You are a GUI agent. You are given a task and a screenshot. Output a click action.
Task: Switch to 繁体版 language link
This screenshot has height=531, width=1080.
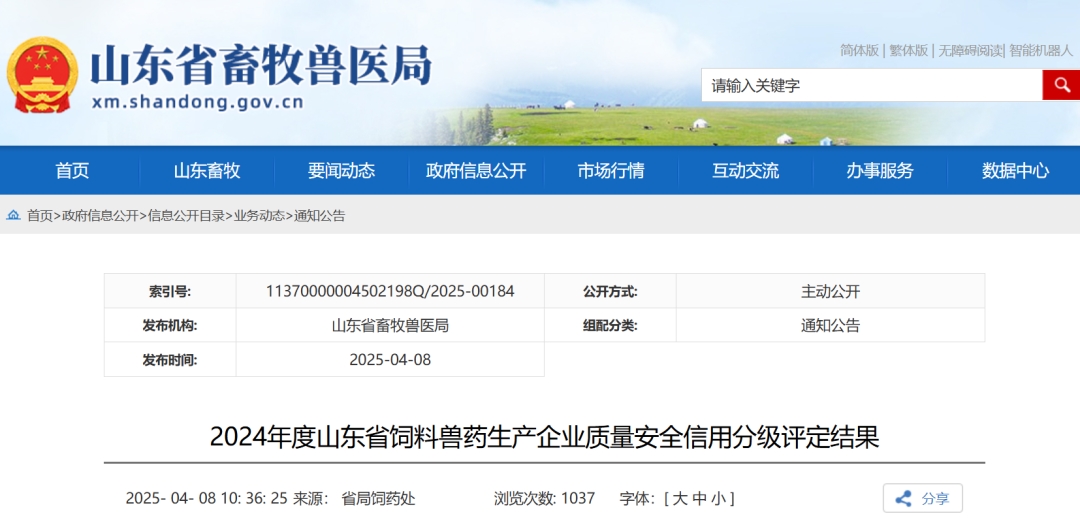click(x=908, y=50)
